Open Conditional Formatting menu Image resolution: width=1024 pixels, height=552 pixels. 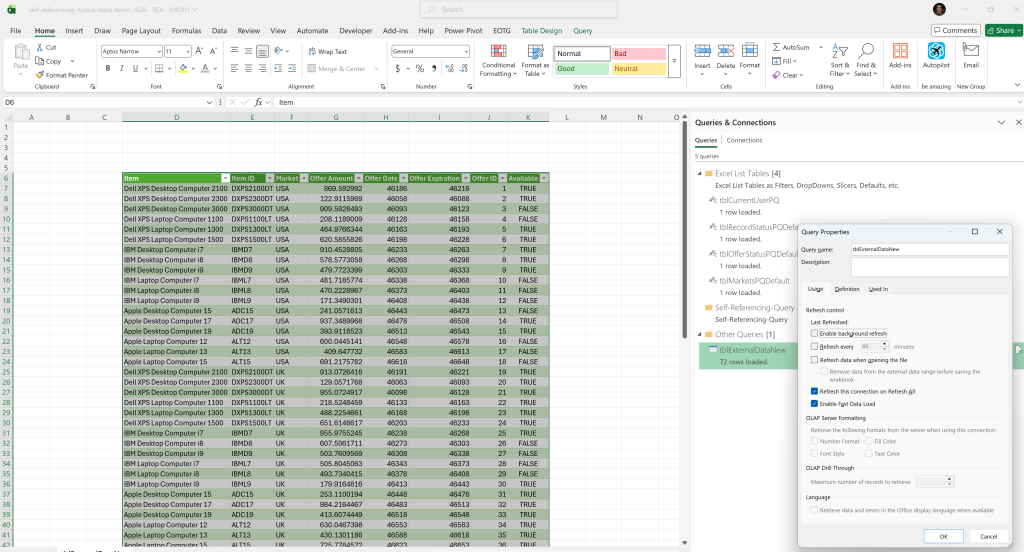(x=498, y=61)
